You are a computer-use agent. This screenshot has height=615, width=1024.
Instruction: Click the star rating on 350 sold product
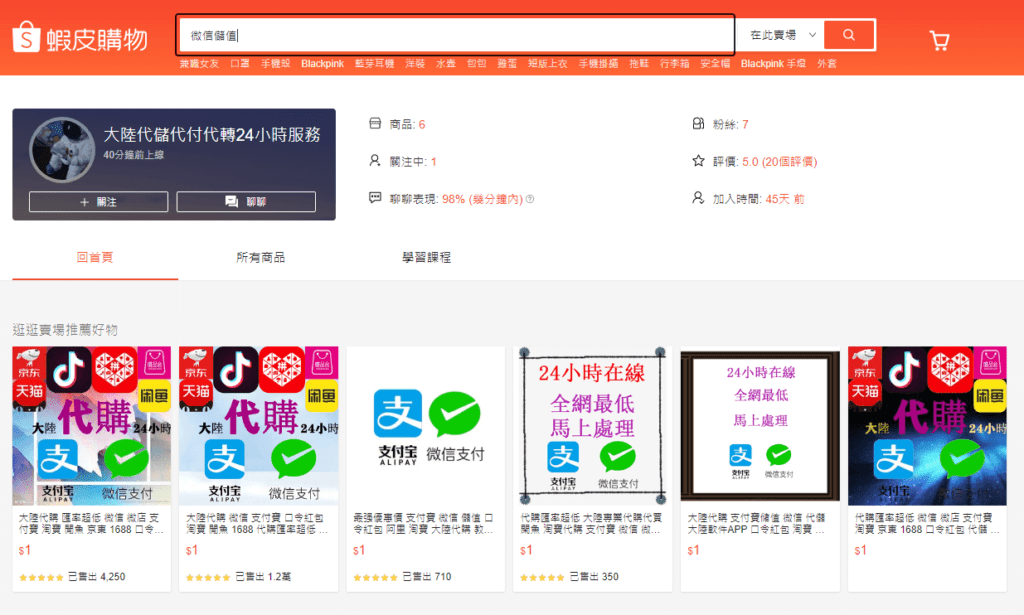(x=543, y=577)
